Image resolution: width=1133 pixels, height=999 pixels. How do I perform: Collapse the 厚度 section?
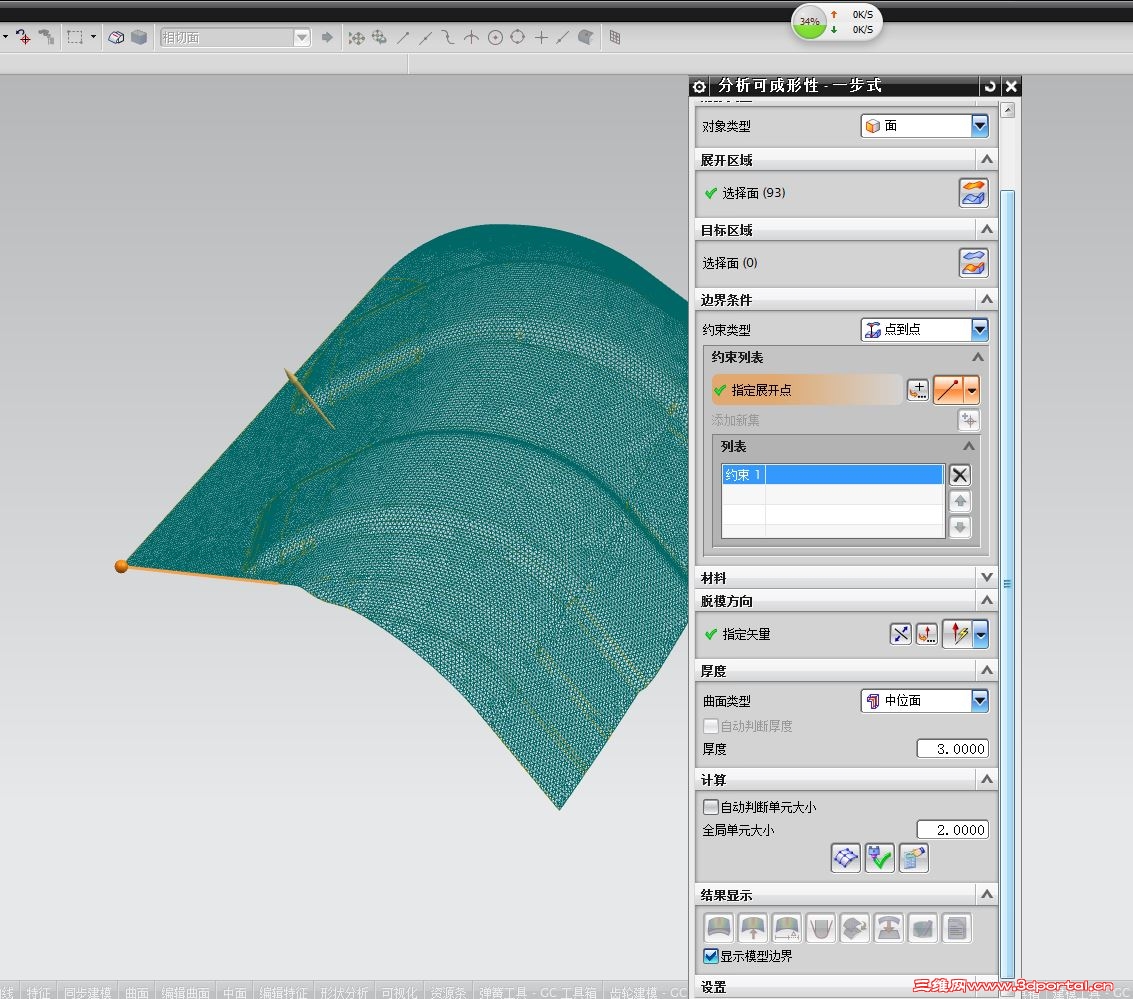[986, 670]
